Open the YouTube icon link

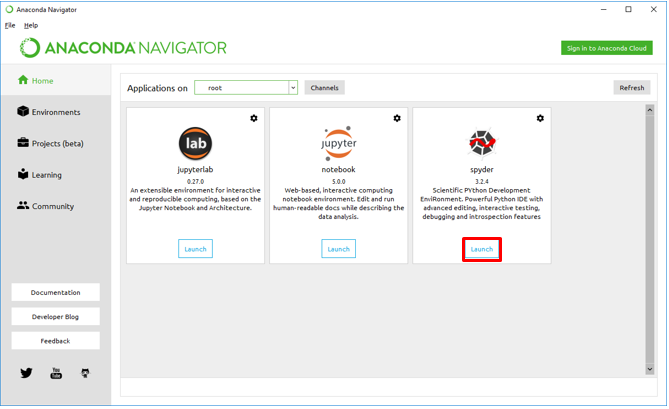(56, 373)
